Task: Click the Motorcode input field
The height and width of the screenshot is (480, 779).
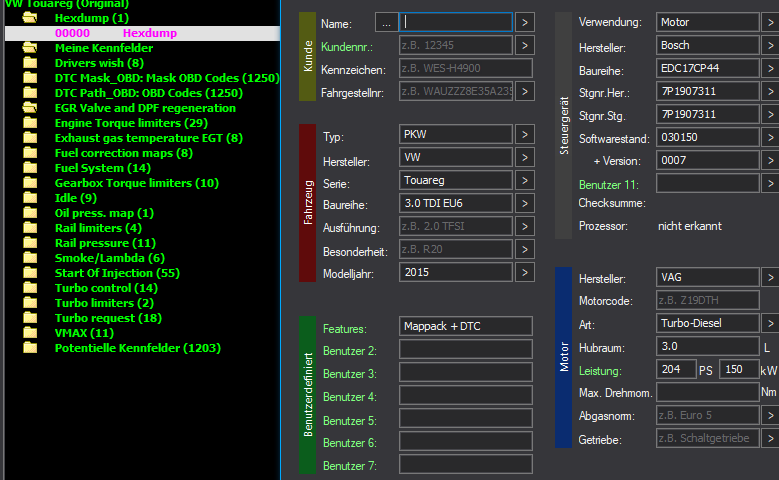Action: coord(707,300)
